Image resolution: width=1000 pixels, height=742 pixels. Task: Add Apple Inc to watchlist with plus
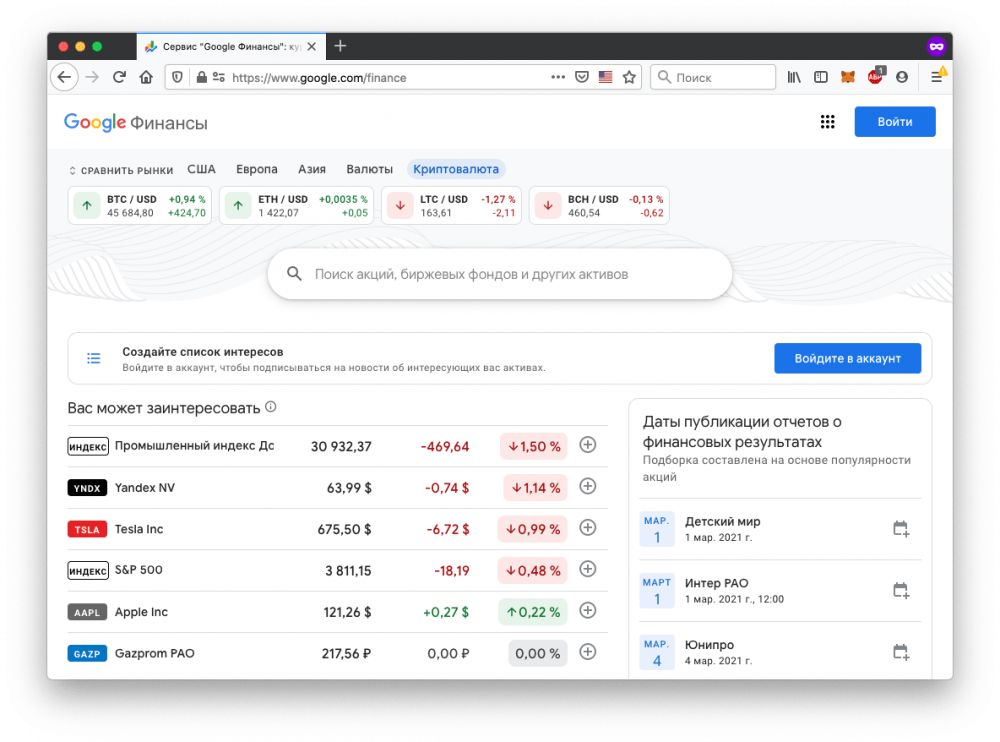[x=588, y=611]
